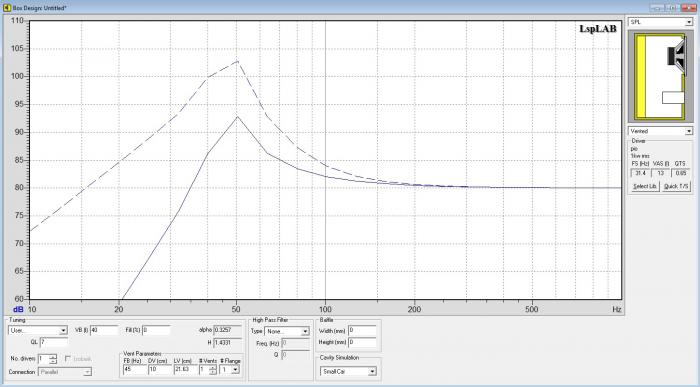Click the VB (l) input field
This screenshot has width=700, height=387.
click(x=104, y=330)
